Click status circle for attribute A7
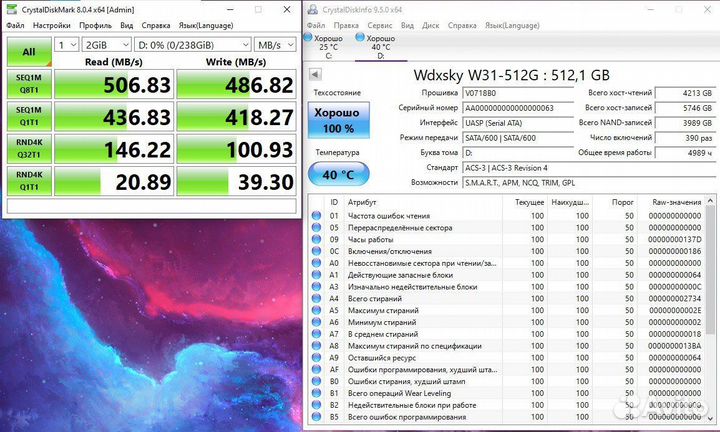The image size is (720, 432). [316, 334]
